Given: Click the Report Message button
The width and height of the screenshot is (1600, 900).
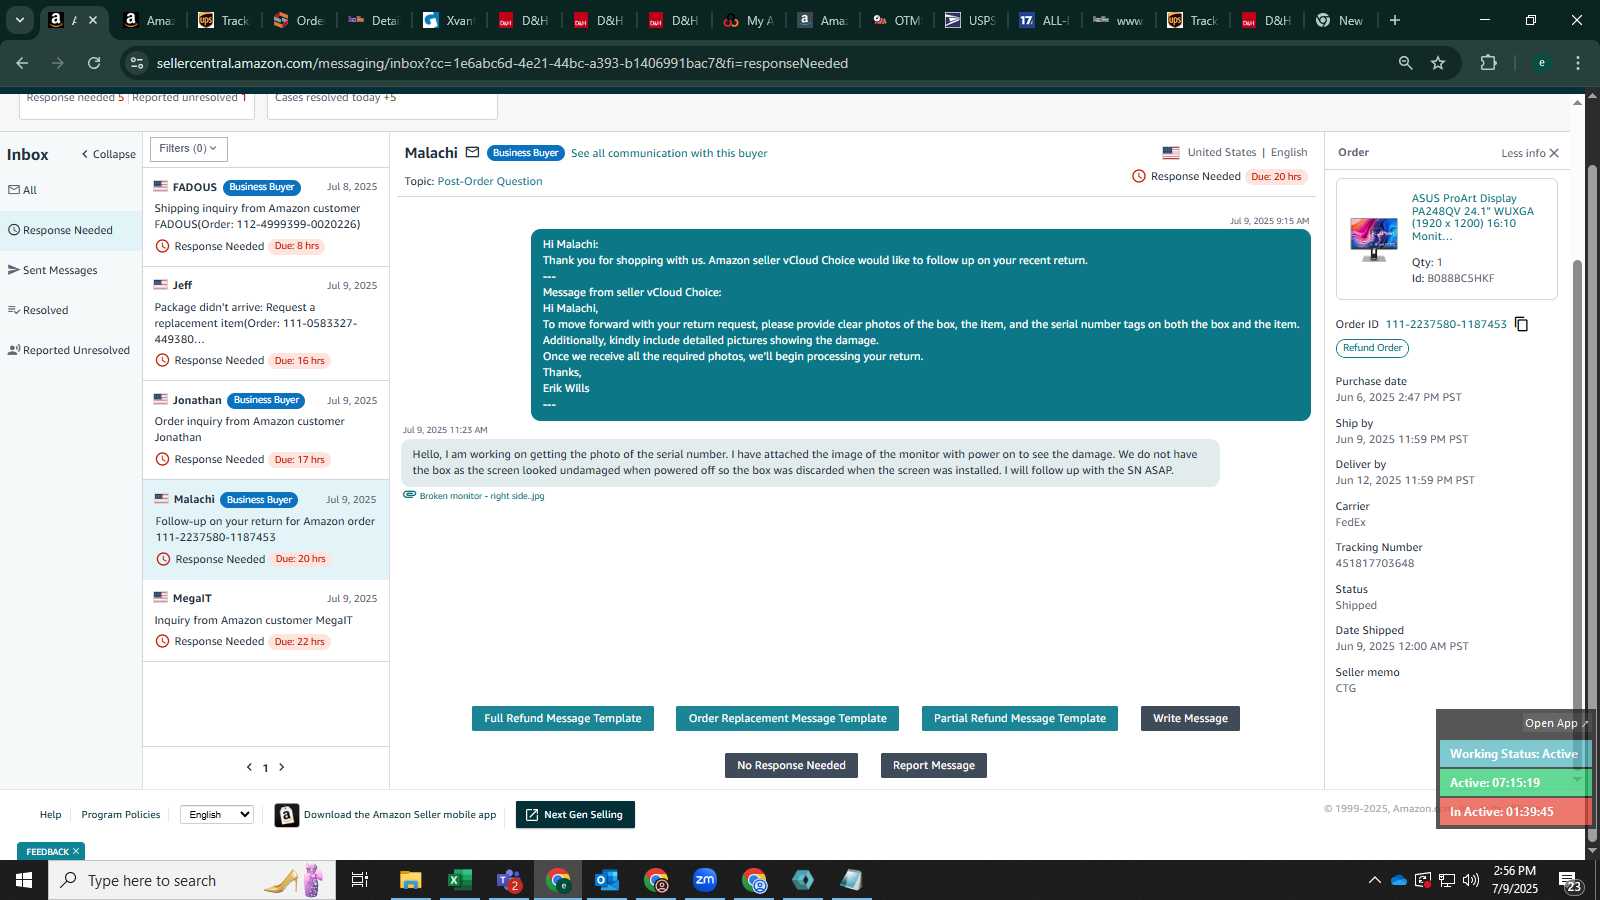Looking at the screenshot, I should [x=934, y=765].
